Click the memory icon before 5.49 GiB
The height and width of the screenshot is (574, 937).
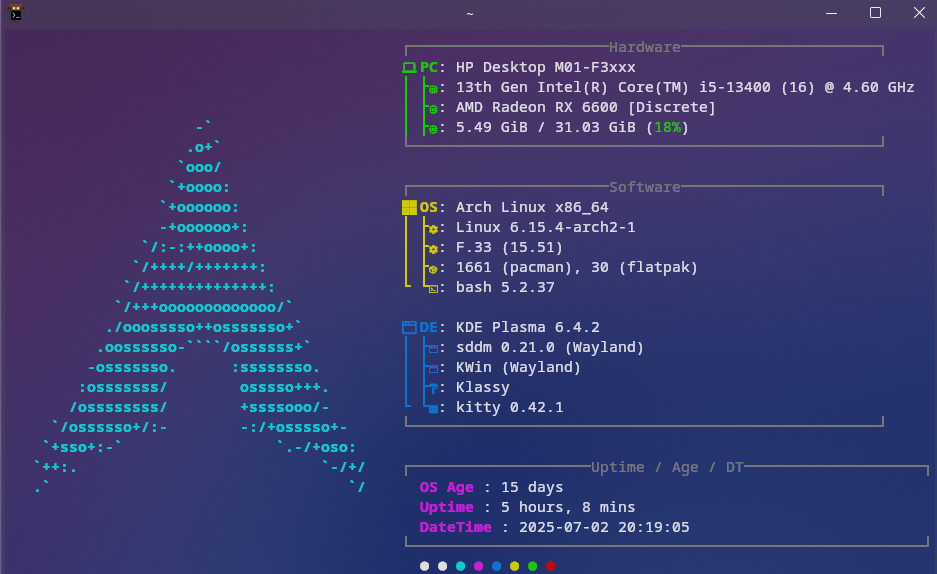point(433,128)
